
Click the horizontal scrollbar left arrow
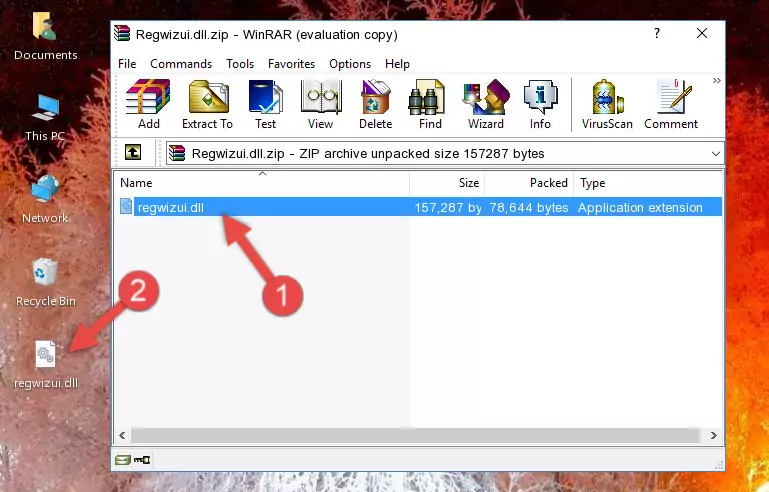pos(122,435)
